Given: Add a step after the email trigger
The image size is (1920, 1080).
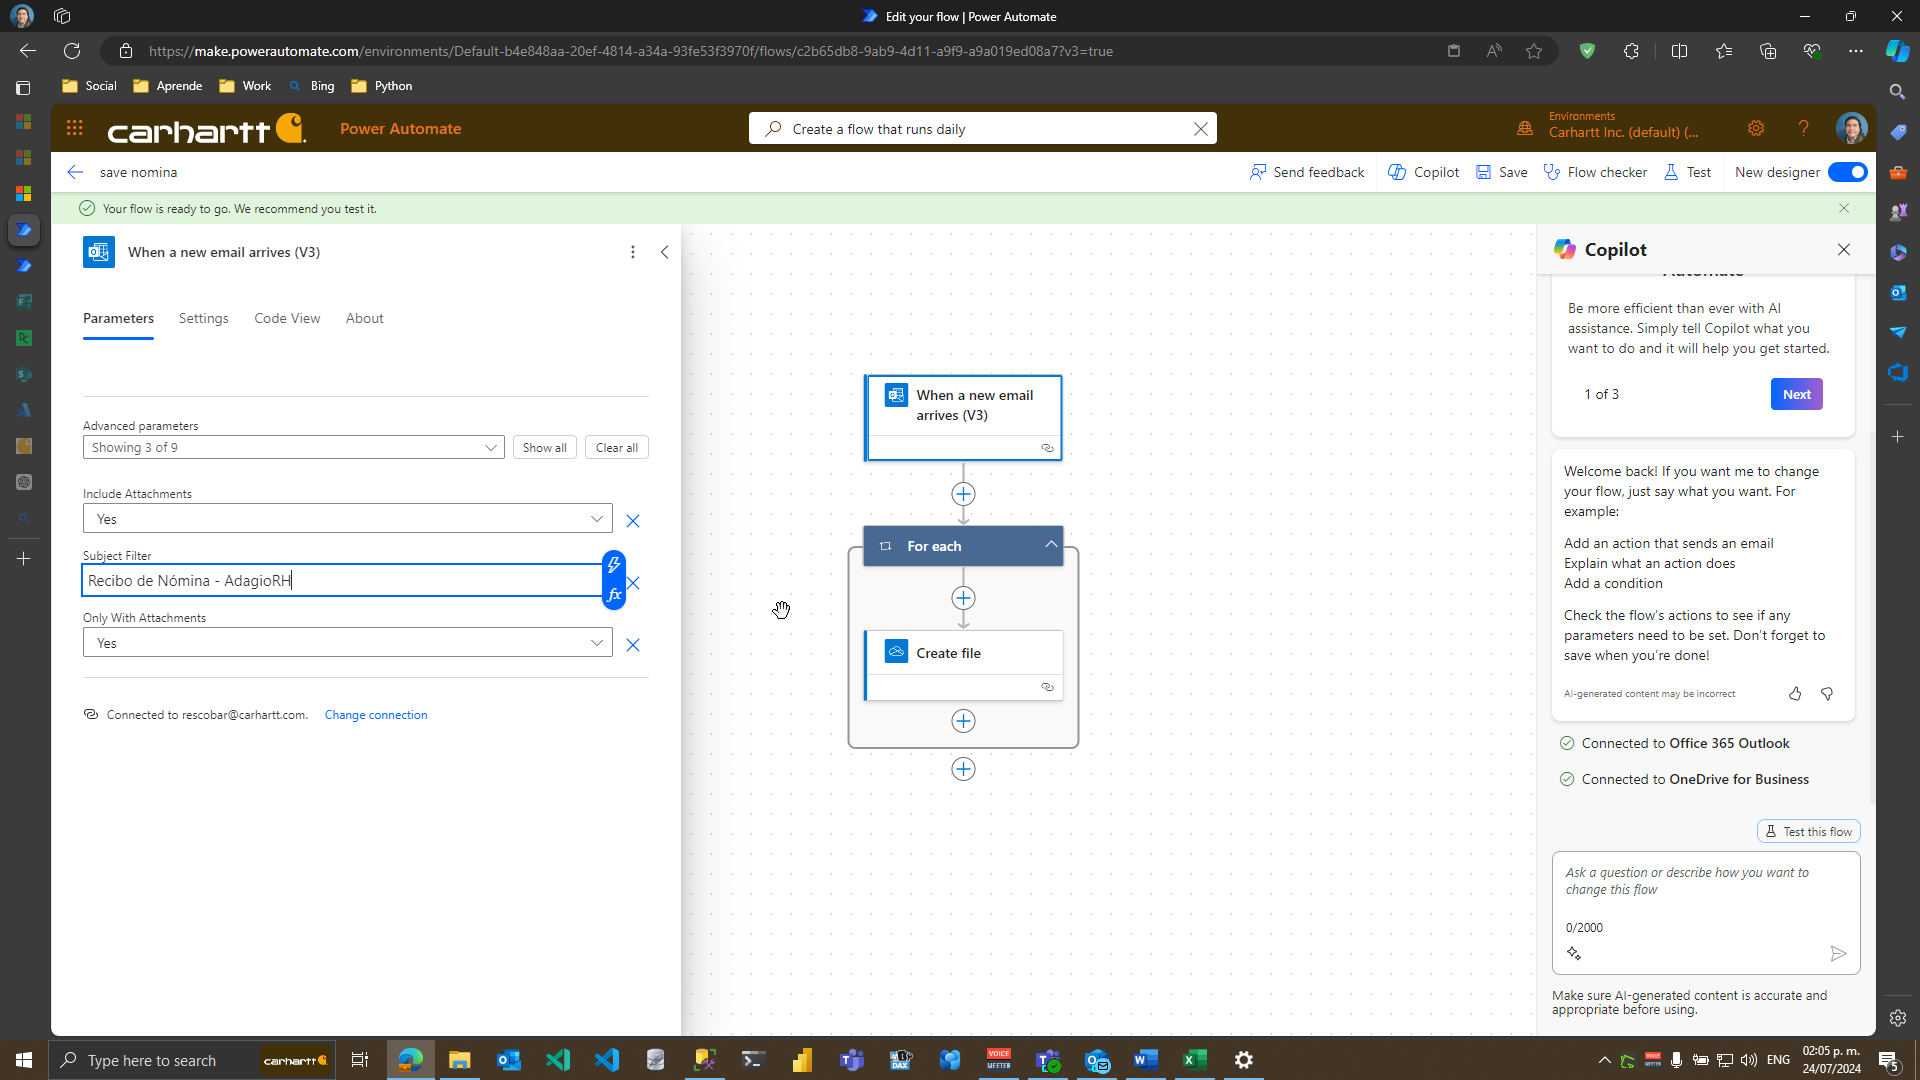Looking at the screenshot, I should click(x=963, y=494).
